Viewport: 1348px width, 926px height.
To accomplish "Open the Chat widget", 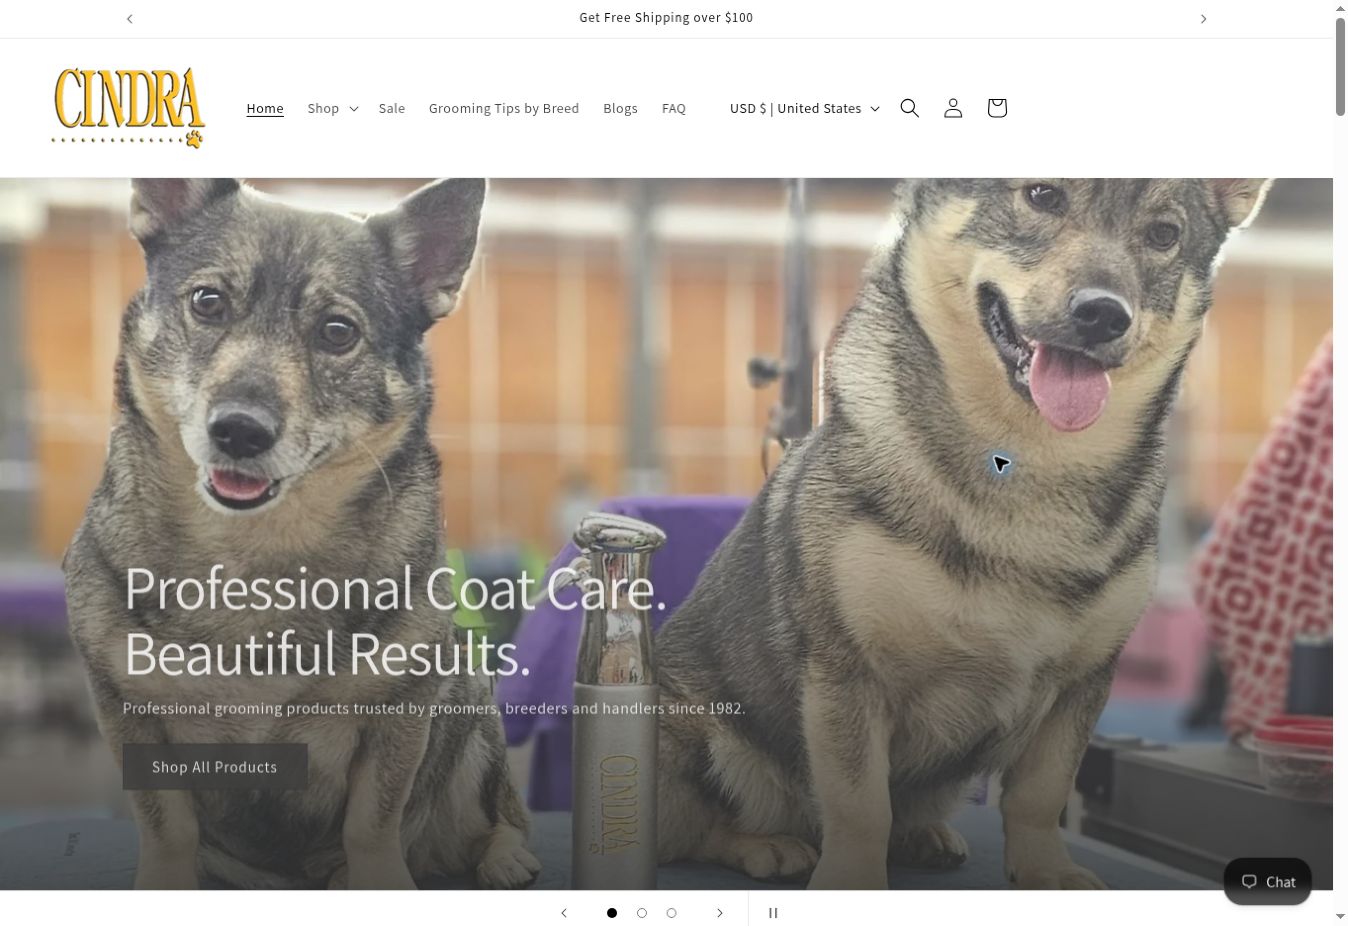I will 1268,881.
